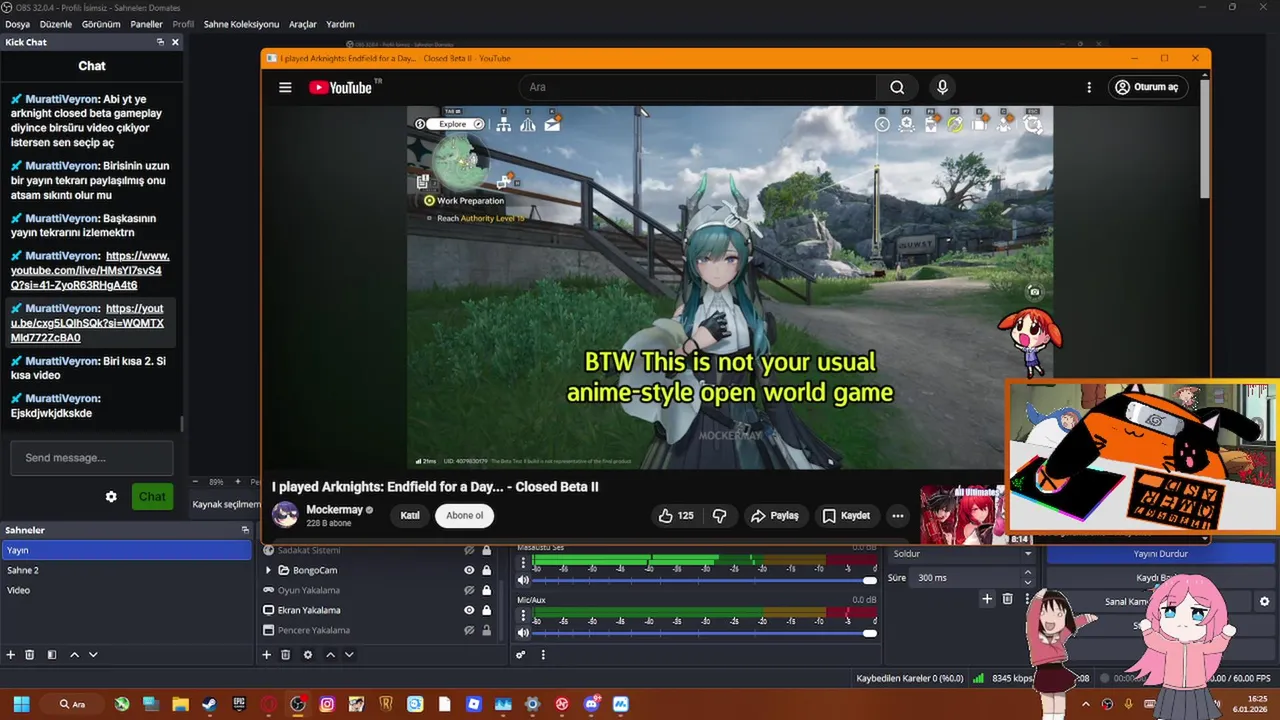The image size is (1280, 720).
Task: Open the Düzenle menu
Action: pyautogui.click(x=56, y=24)
